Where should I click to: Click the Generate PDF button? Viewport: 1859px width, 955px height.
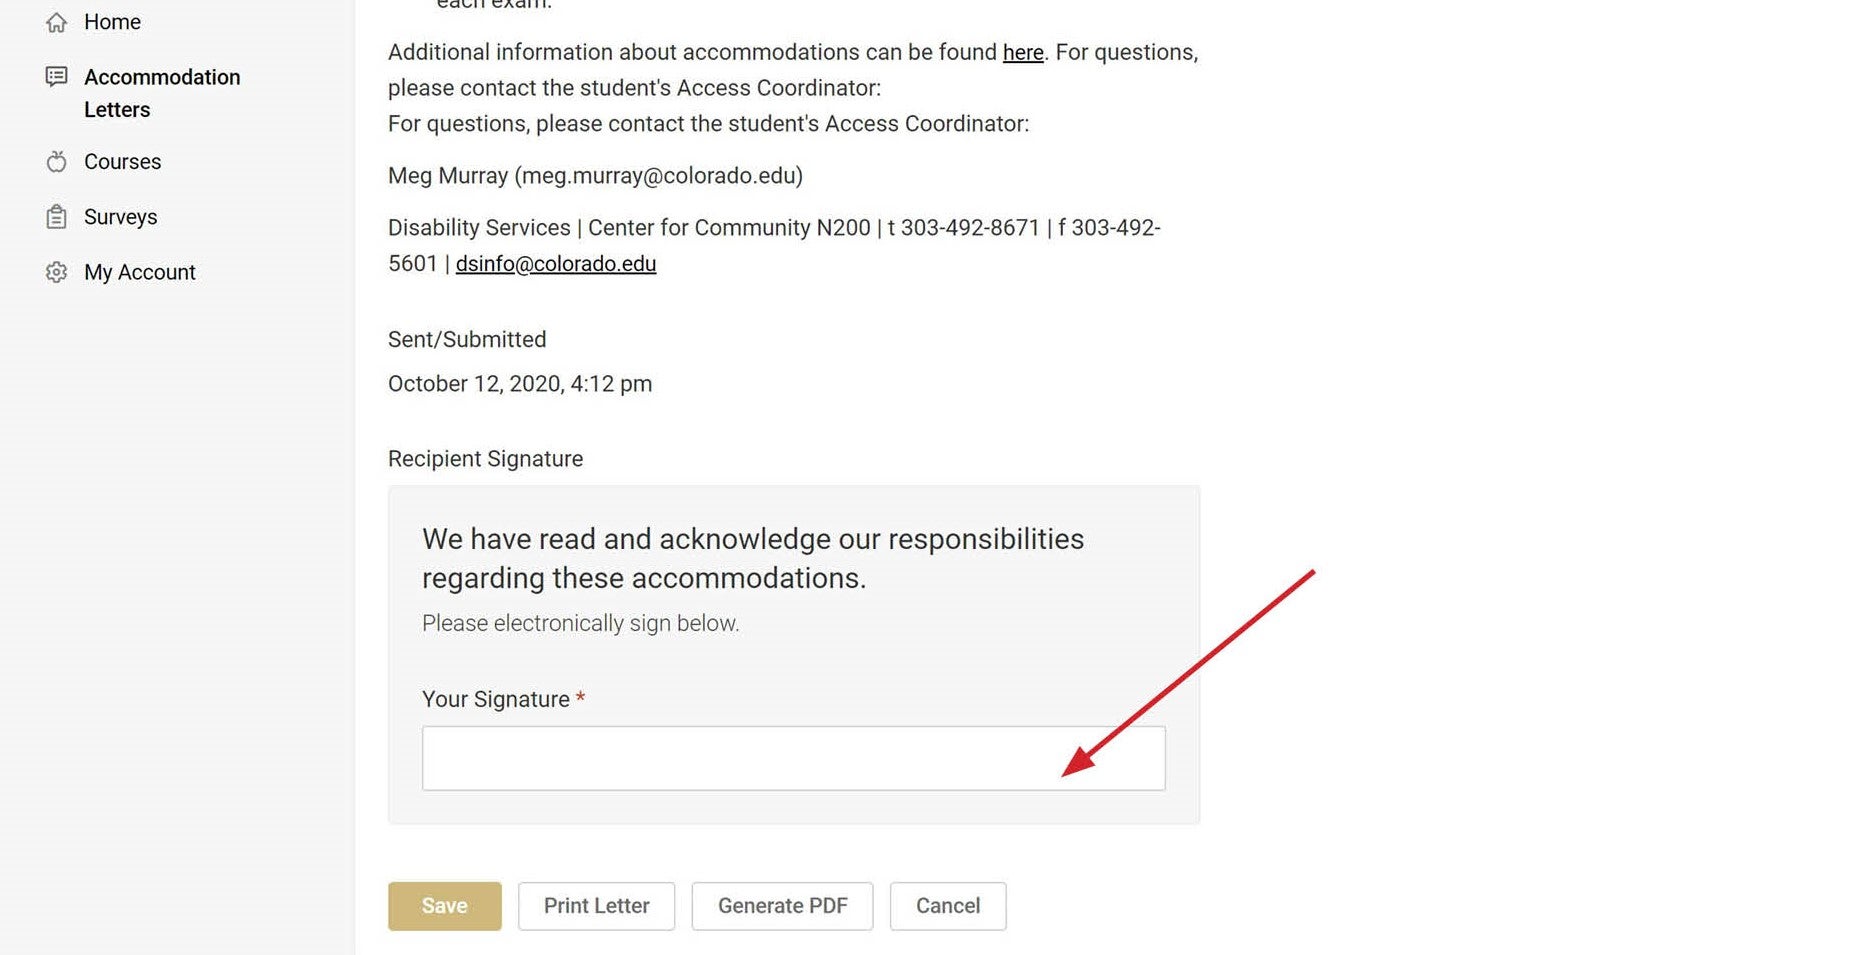783,906
